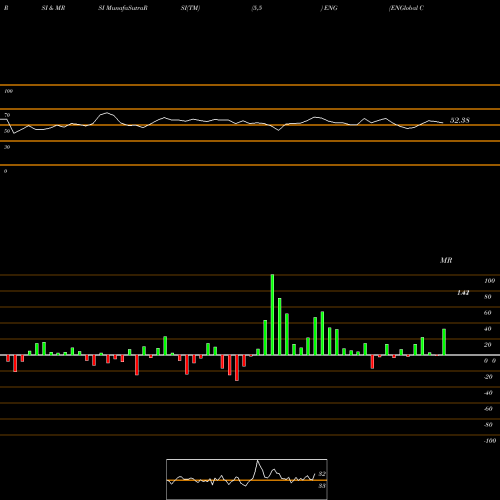Viewport: 500px width, 500px height.
Task: Click the ') ENG' header text
Action: coord(329,8)
